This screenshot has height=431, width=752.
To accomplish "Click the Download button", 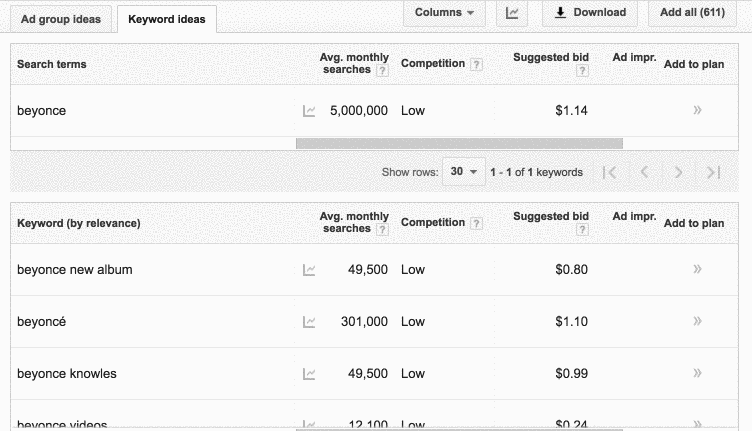I will pos(589,12).
